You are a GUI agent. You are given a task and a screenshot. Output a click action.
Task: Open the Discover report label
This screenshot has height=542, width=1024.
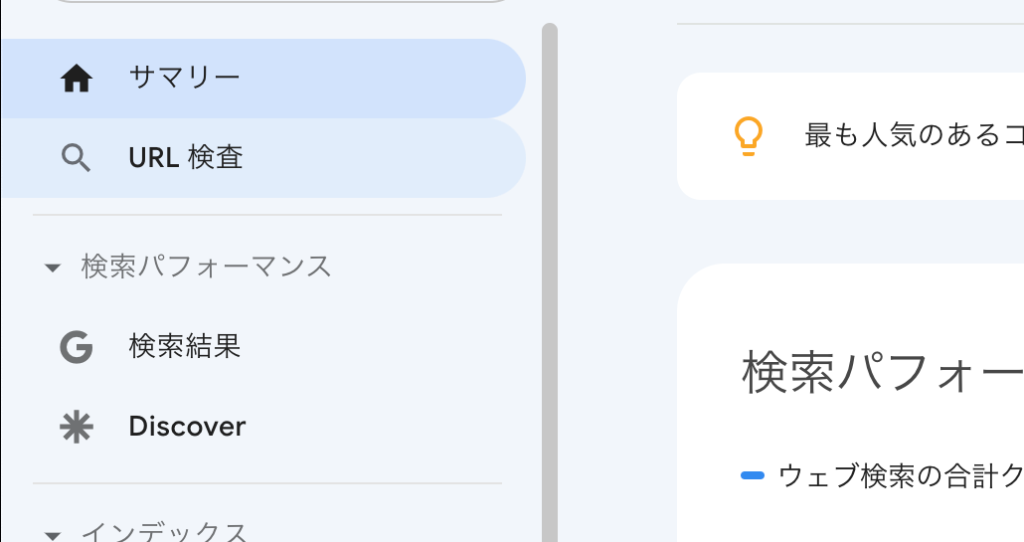[187, 426]
